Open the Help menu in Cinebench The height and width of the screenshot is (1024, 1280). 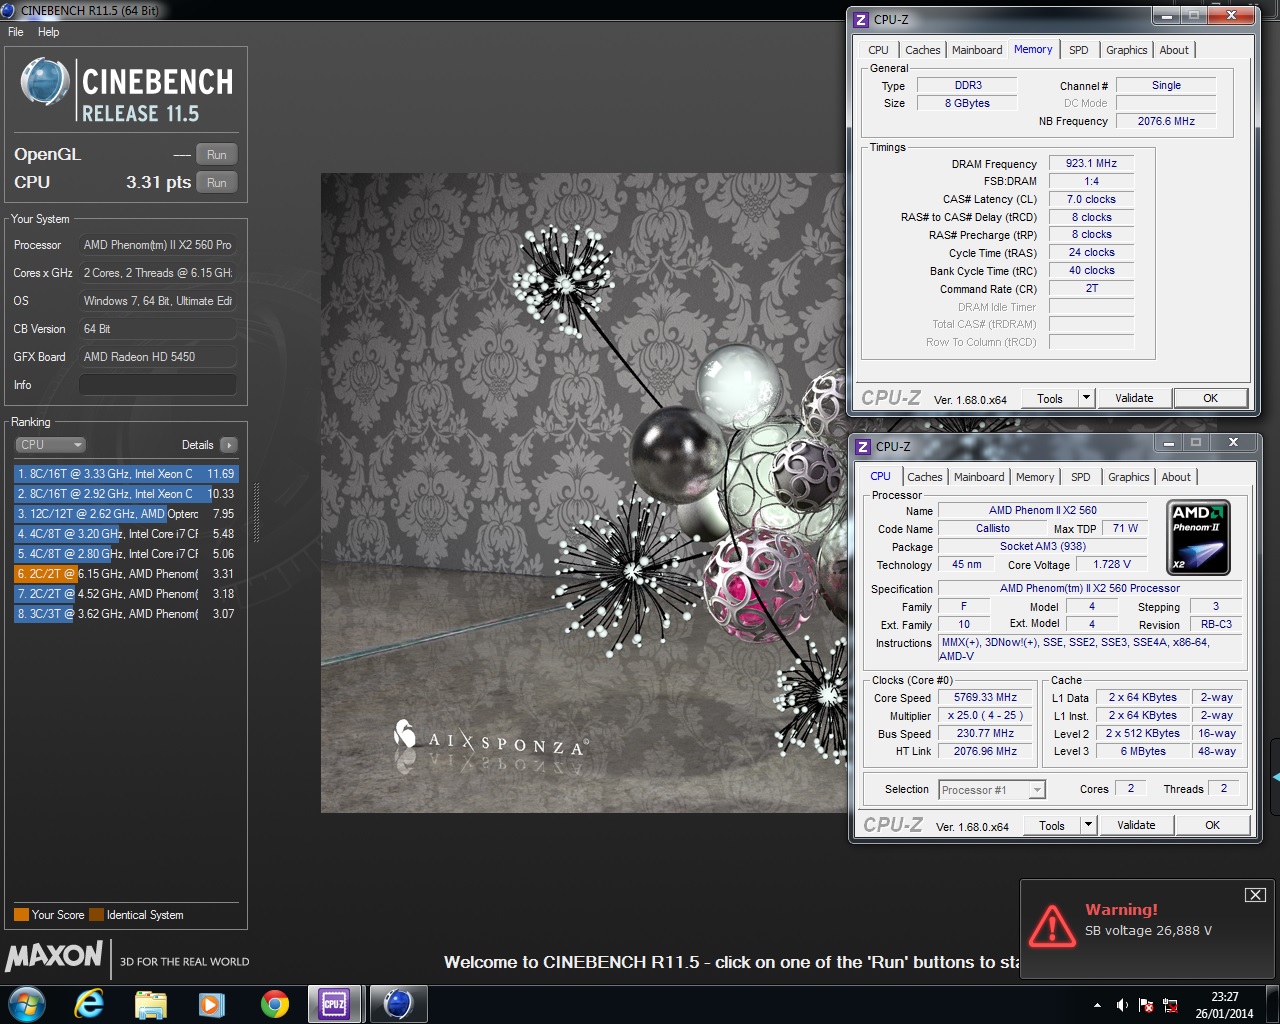point(48,32)
